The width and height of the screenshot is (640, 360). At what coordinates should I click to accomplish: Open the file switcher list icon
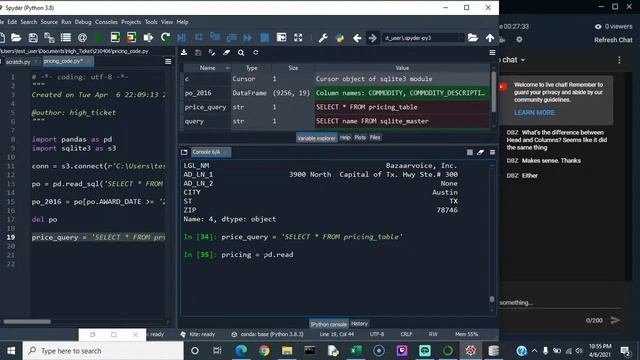pos(66,38)
